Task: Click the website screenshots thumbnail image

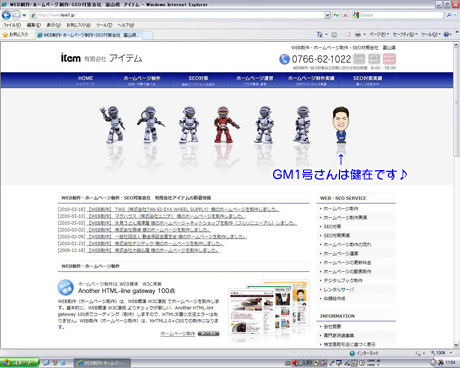Action: 268,308
